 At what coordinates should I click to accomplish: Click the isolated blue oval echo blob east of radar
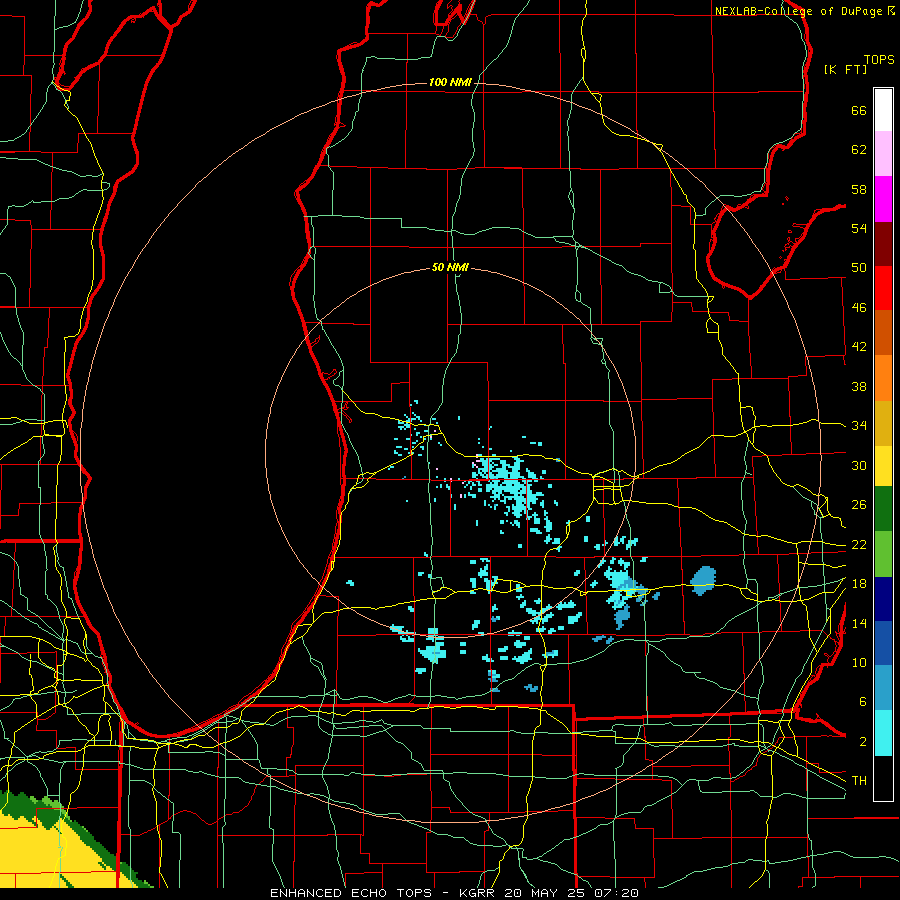click(703, 580)
